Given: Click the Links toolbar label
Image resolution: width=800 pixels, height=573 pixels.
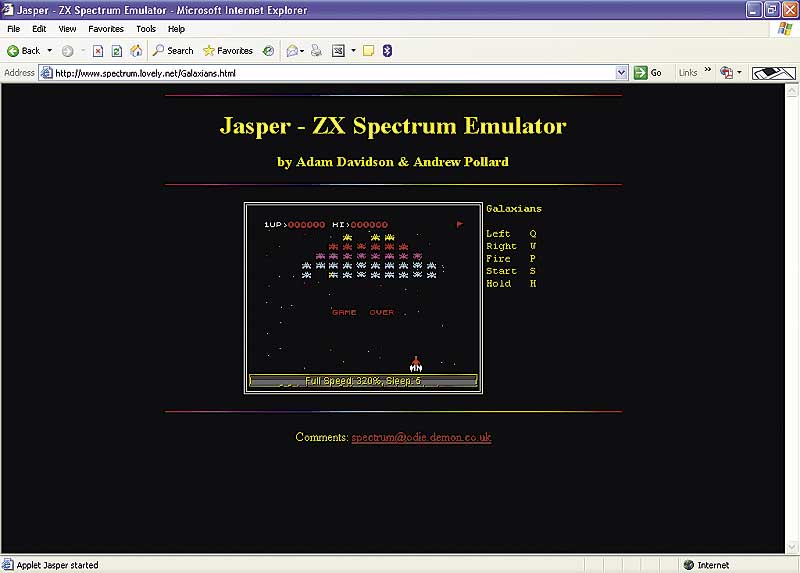Looking at the screenshot, I should 688,73.
